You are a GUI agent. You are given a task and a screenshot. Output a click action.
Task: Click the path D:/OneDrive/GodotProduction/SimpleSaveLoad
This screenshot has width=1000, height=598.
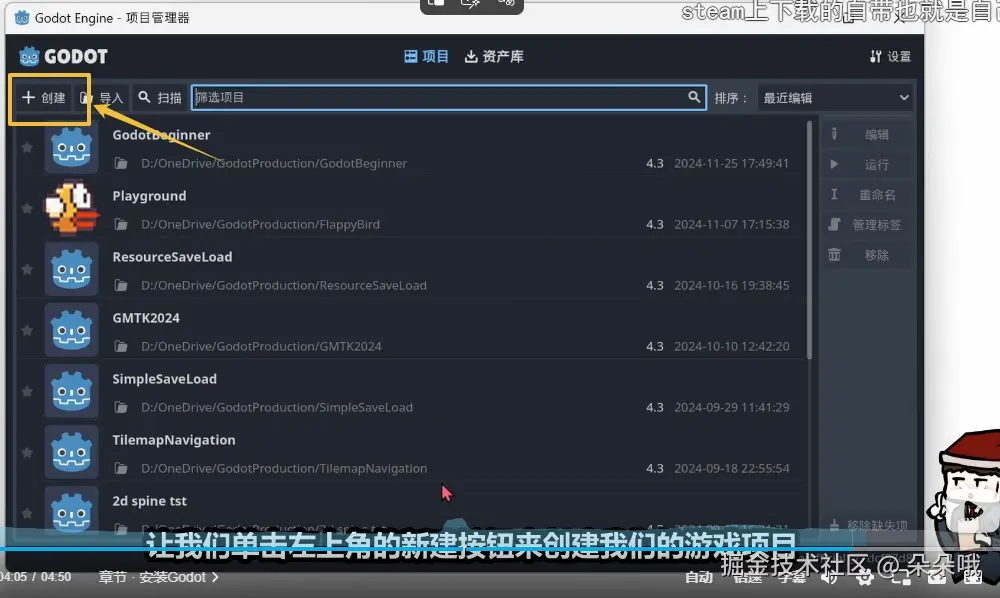point(277,407)
